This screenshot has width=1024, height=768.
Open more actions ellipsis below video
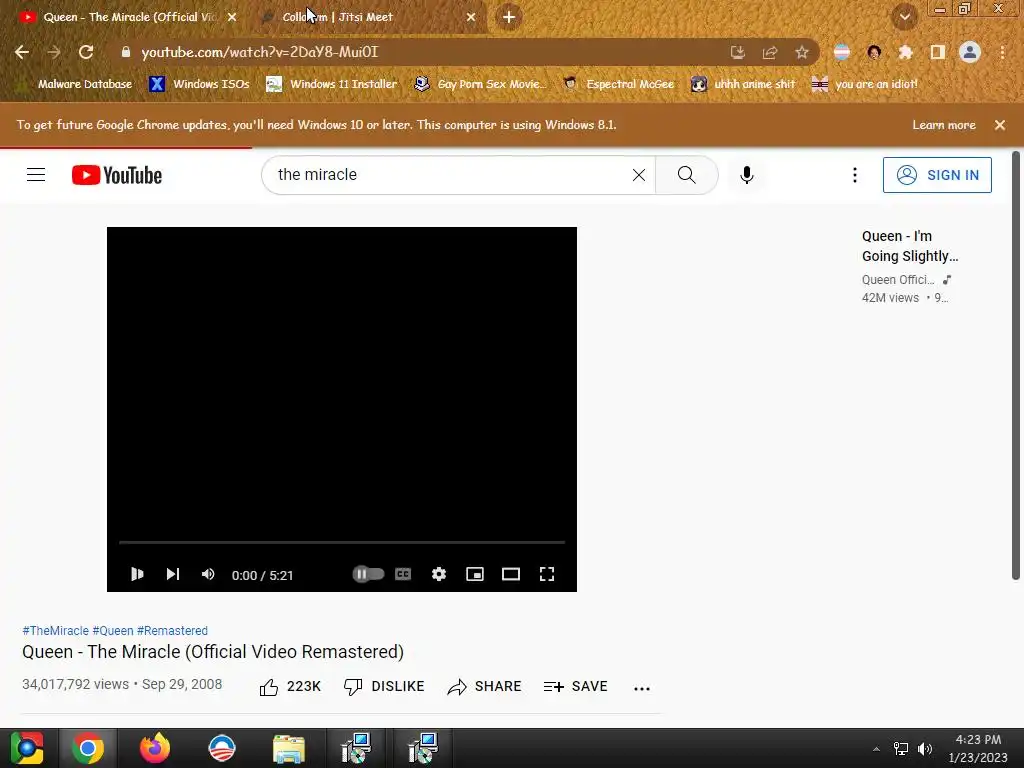pos(642,688)
